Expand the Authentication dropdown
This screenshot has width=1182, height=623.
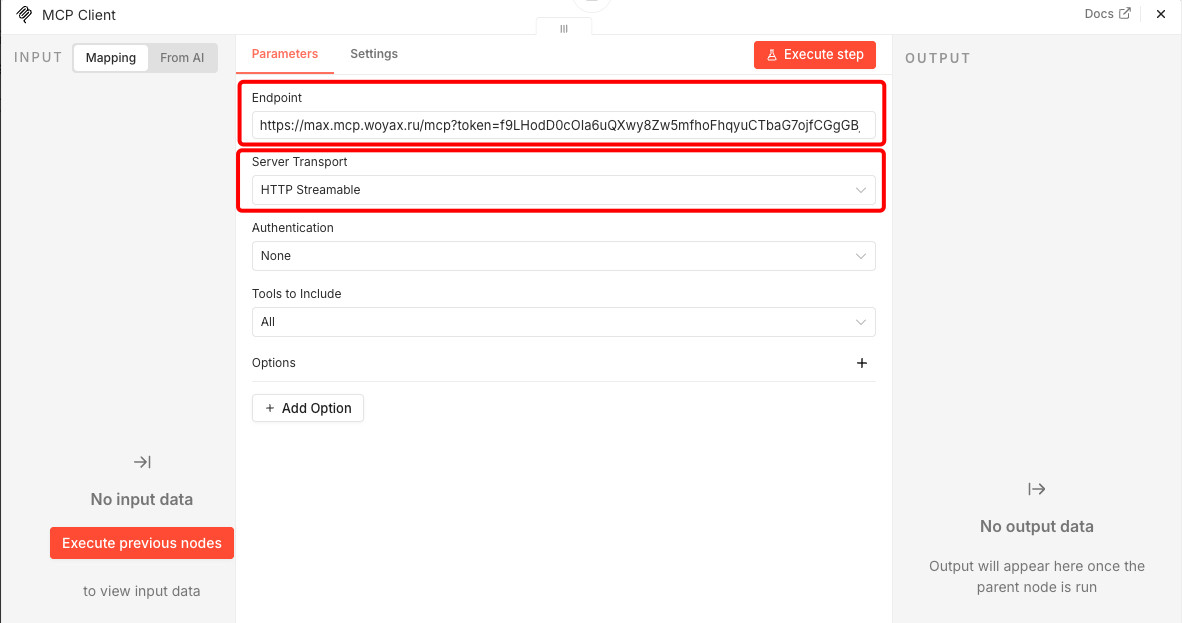point(563,256)
